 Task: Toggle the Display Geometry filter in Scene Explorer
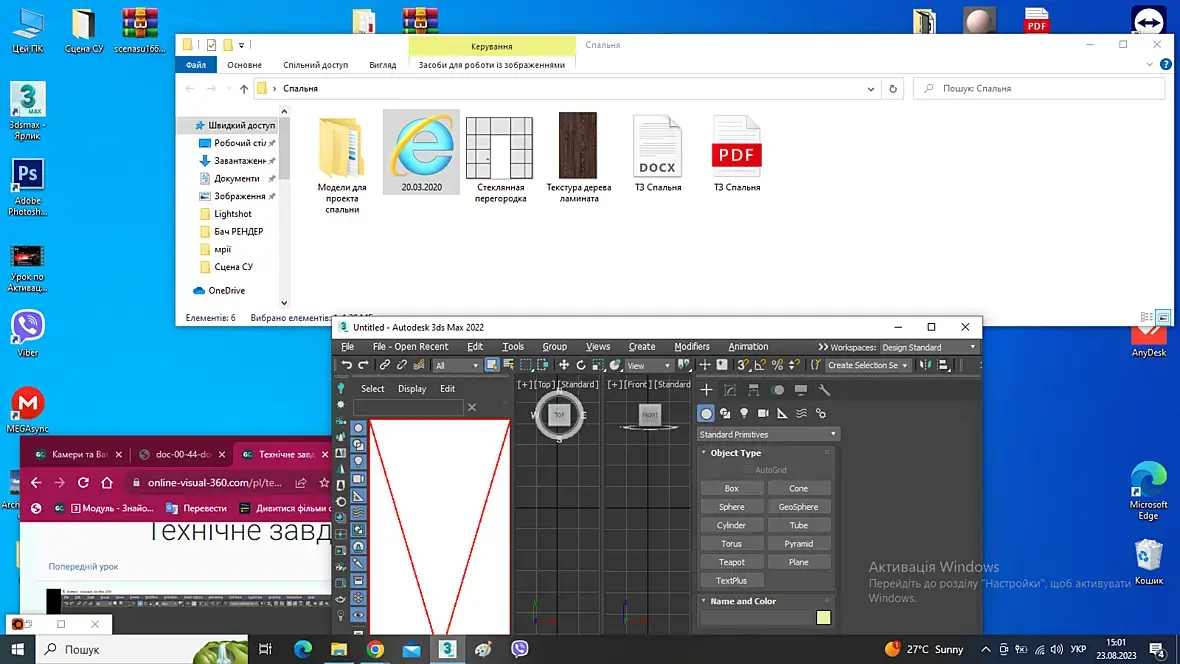(x=358, y=428)
